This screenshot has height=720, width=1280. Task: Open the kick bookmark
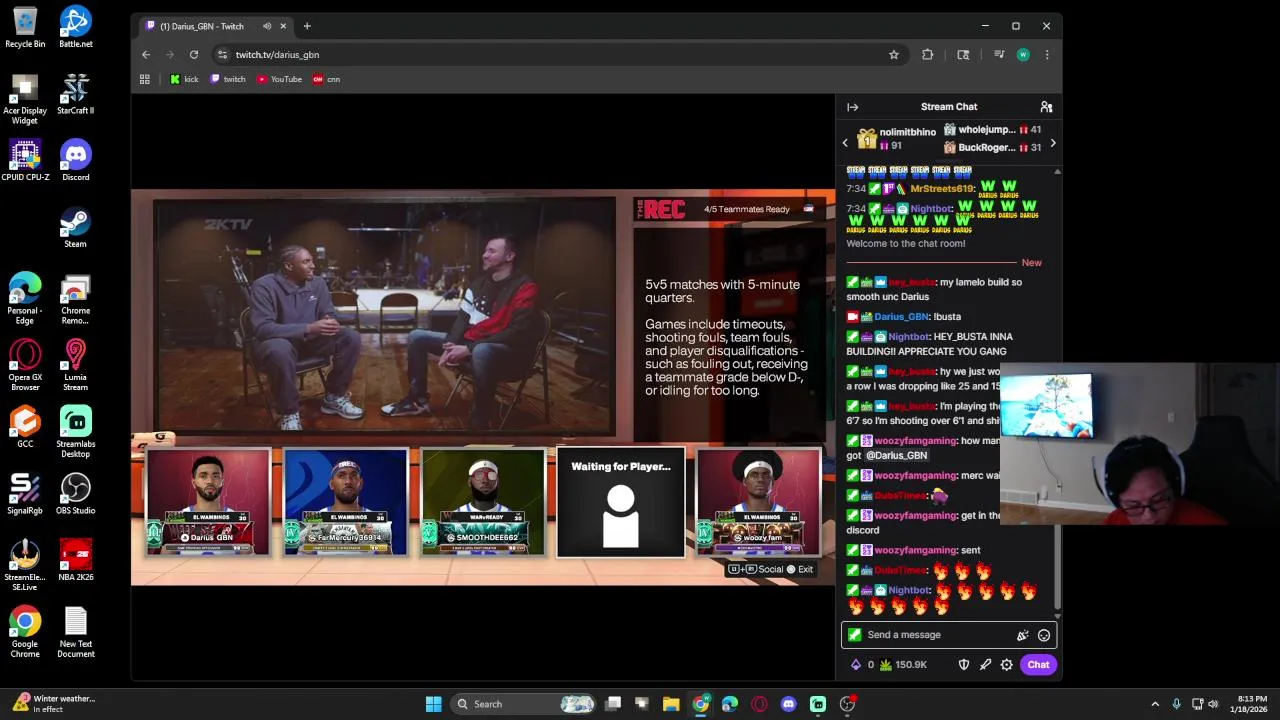pyautogui.click(x=184, y=79)
